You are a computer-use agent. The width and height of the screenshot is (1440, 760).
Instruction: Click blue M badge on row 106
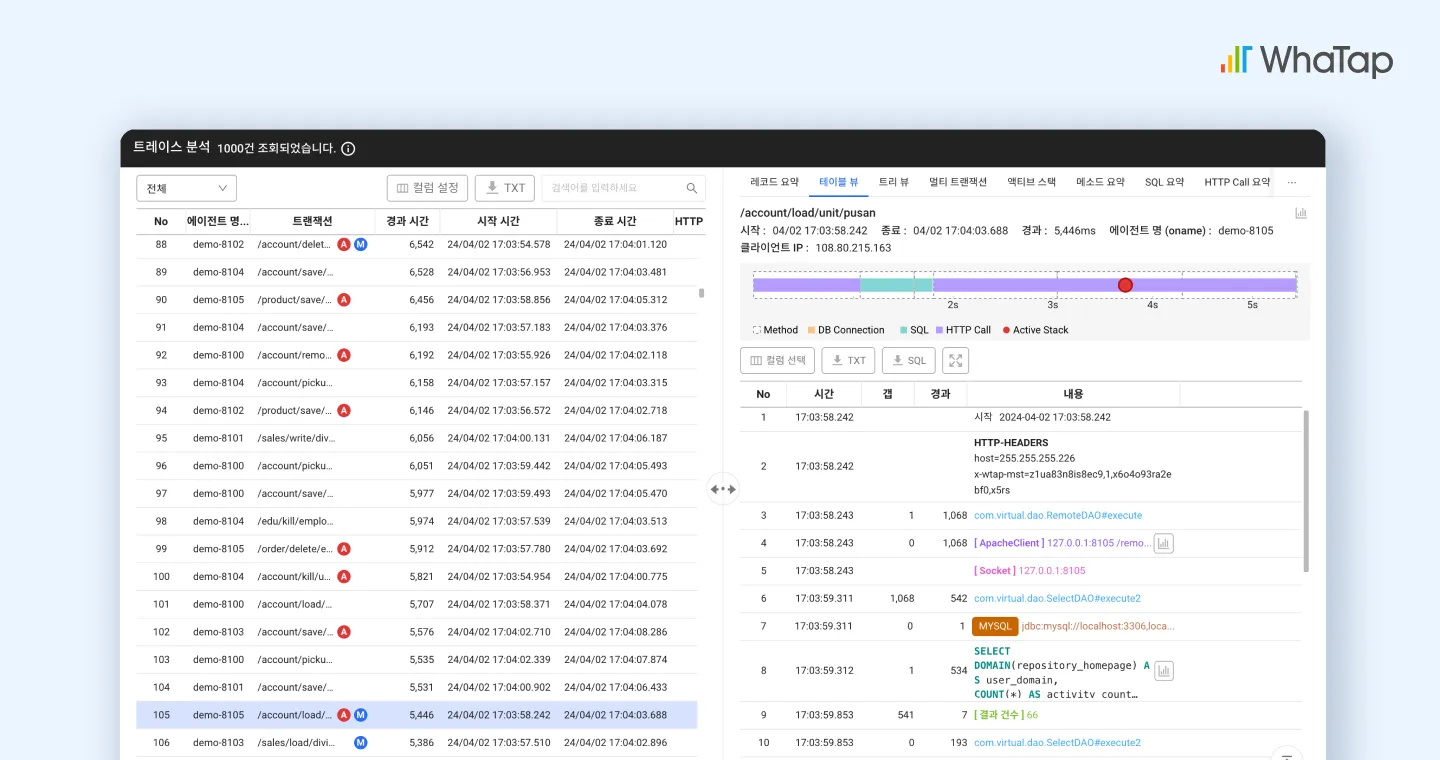(x=361, y=742)
